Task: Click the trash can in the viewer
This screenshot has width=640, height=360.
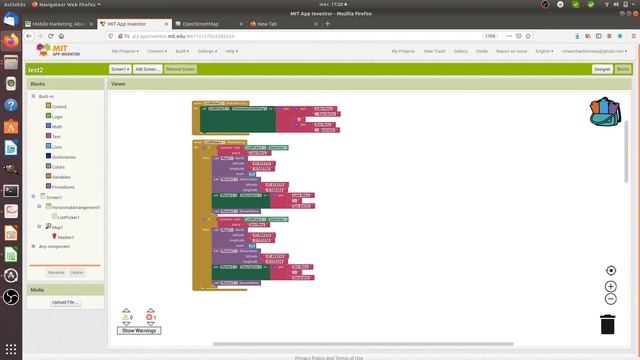Action: (608, 324)
